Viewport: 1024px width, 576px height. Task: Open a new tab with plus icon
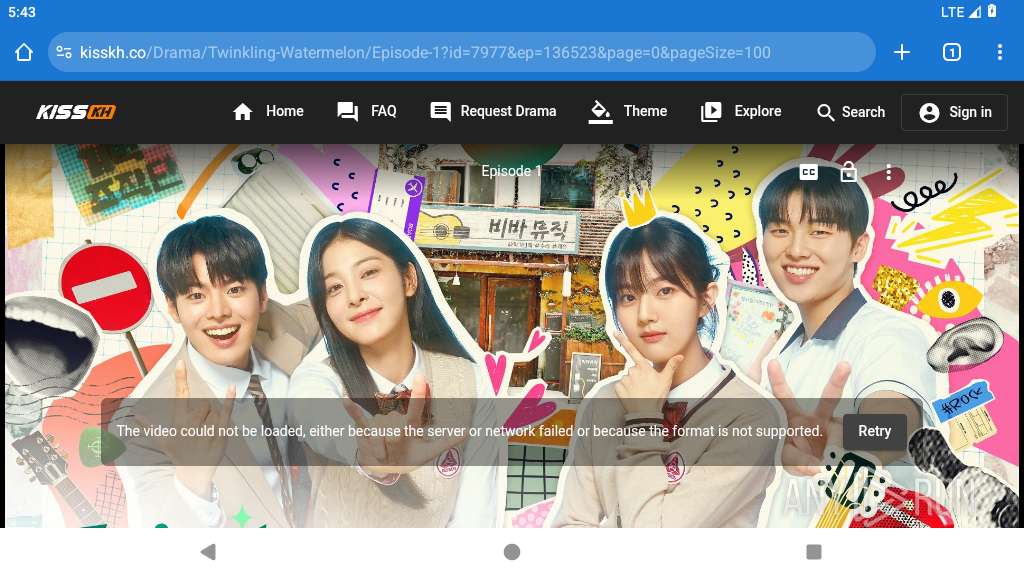902,52
